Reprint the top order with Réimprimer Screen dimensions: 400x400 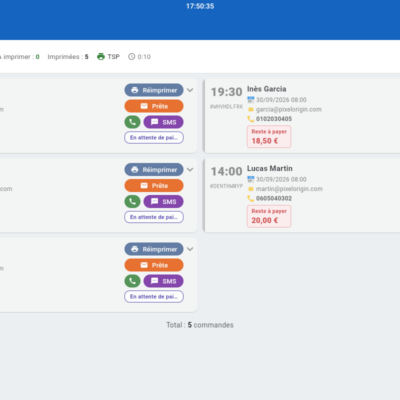[154, 90]
